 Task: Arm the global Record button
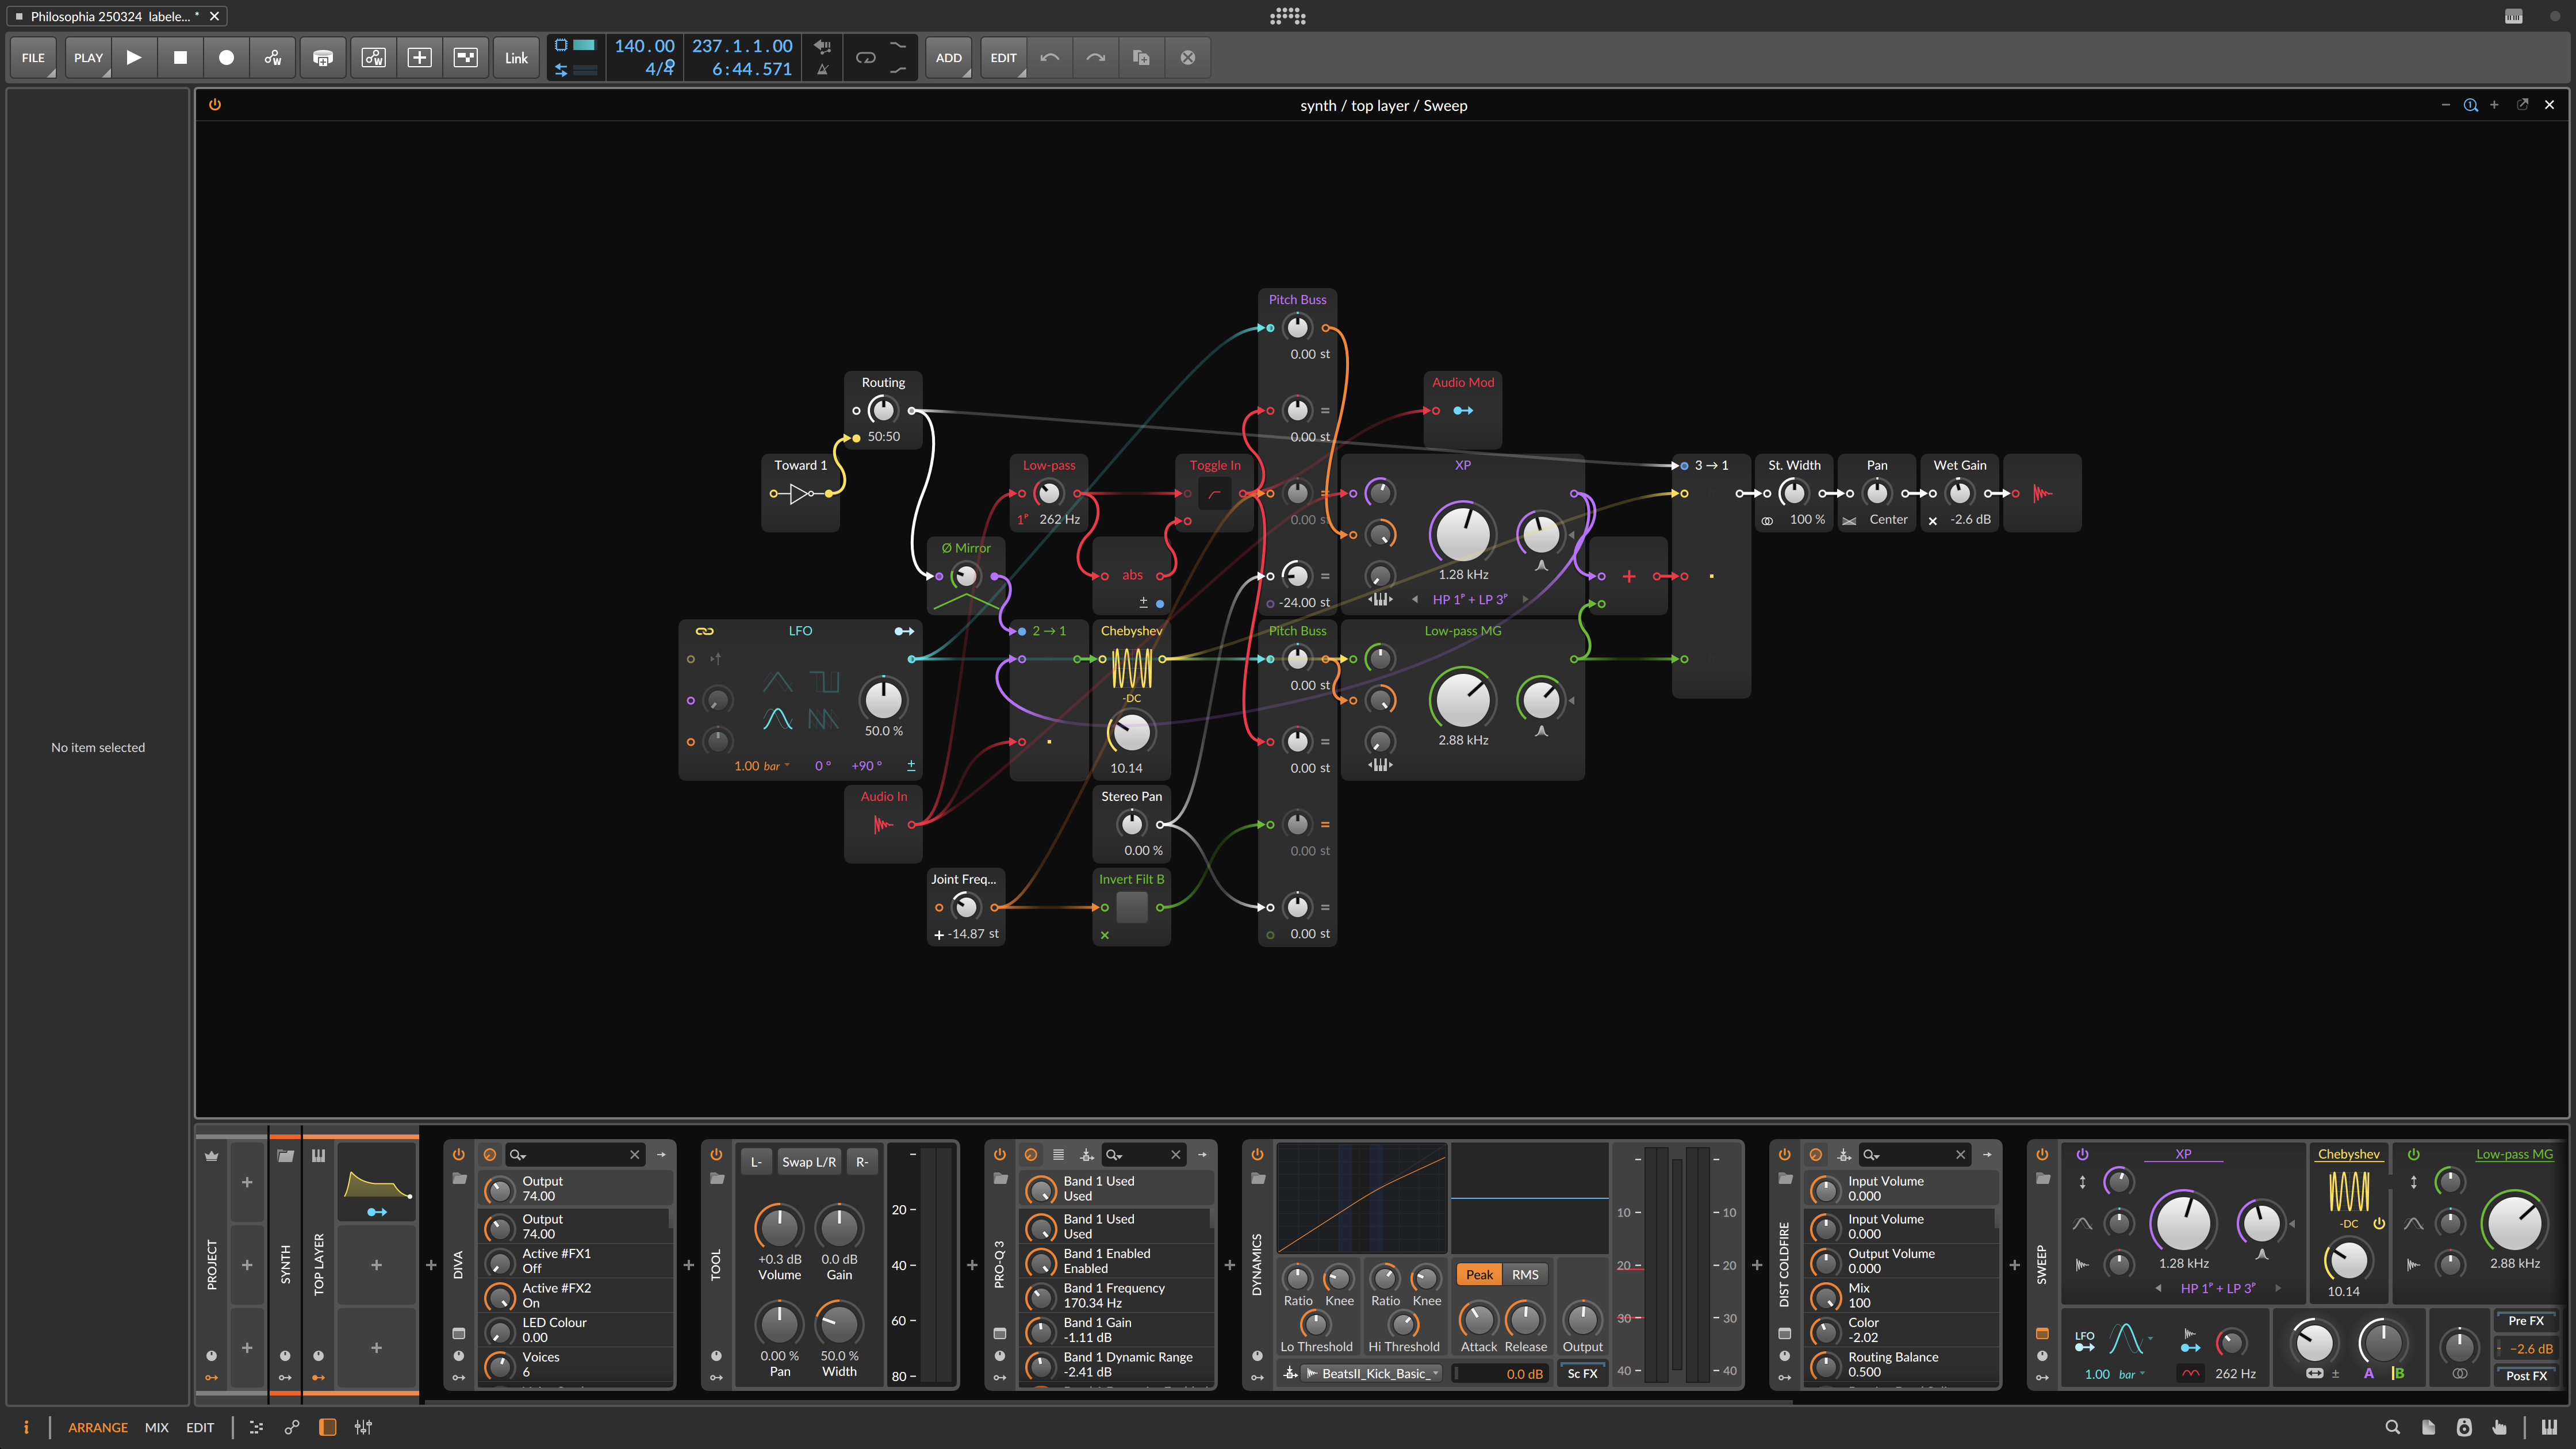coord(227,58)
